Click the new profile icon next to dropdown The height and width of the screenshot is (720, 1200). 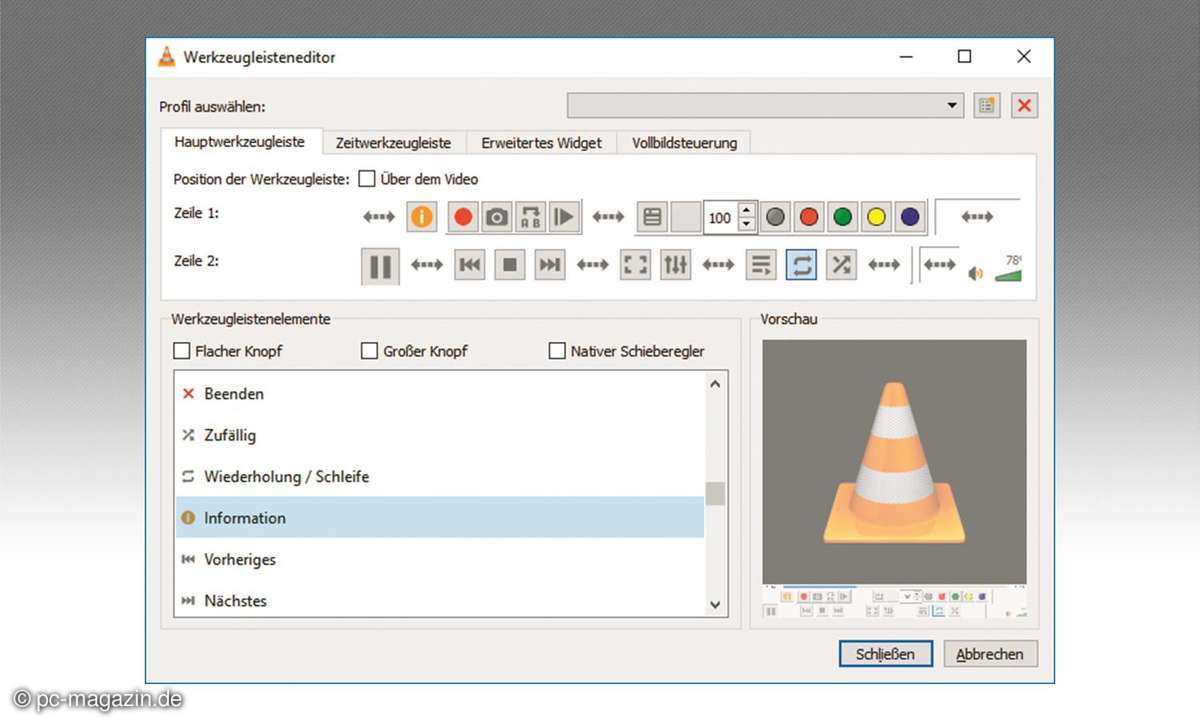(987, 106)
